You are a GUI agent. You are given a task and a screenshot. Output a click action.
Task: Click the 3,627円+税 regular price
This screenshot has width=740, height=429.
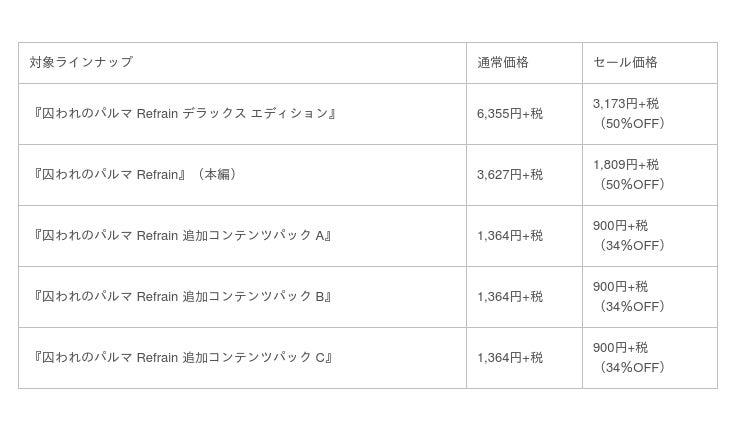(x=510, y=175)
